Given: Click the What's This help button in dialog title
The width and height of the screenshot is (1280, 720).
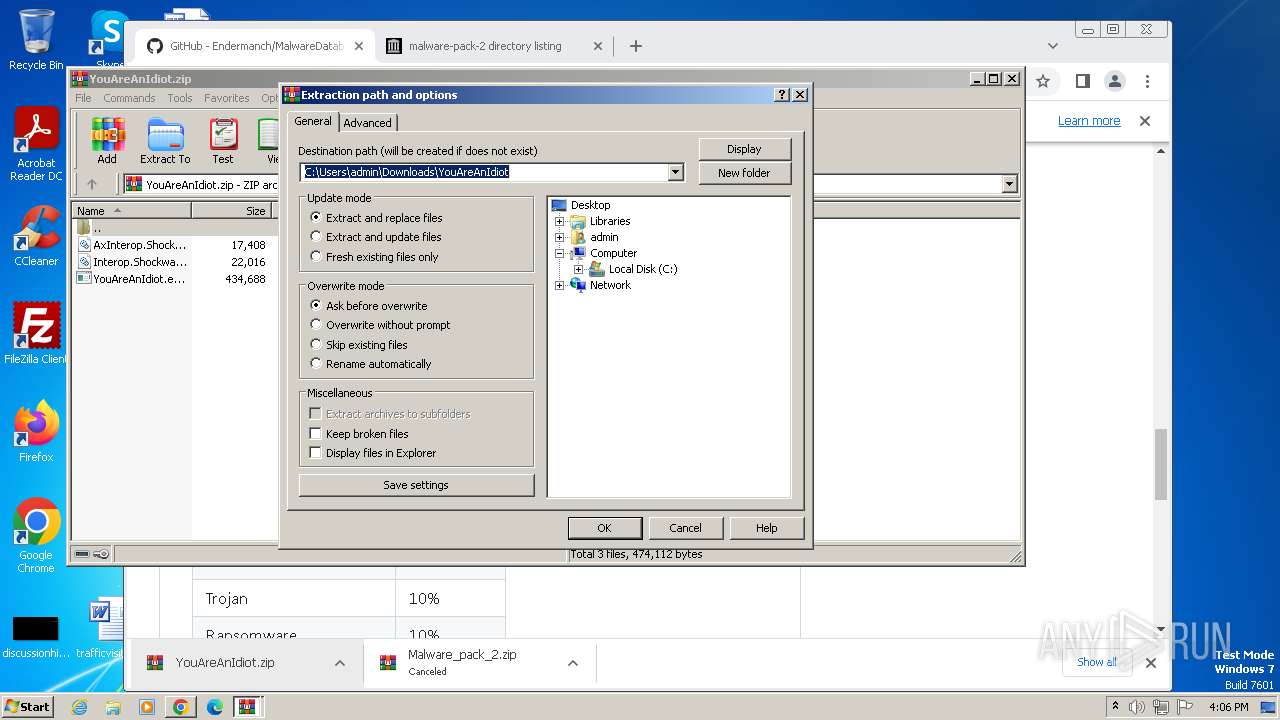Looking at the screenshot, I should 782,95.
